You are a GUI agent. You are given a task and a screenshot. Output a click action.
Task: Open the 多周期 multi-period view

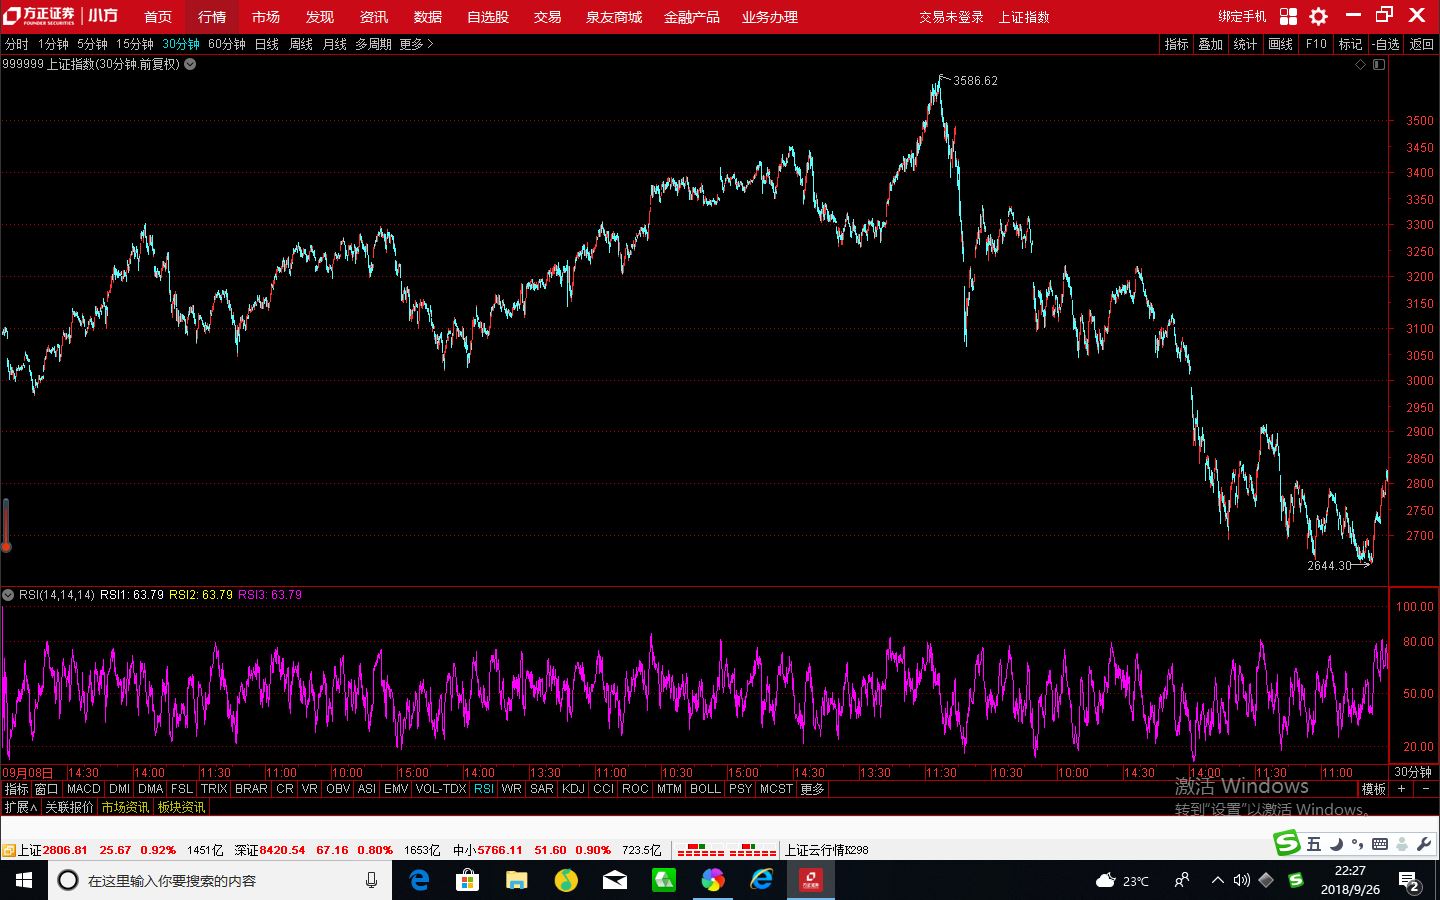tap(373, 44)
